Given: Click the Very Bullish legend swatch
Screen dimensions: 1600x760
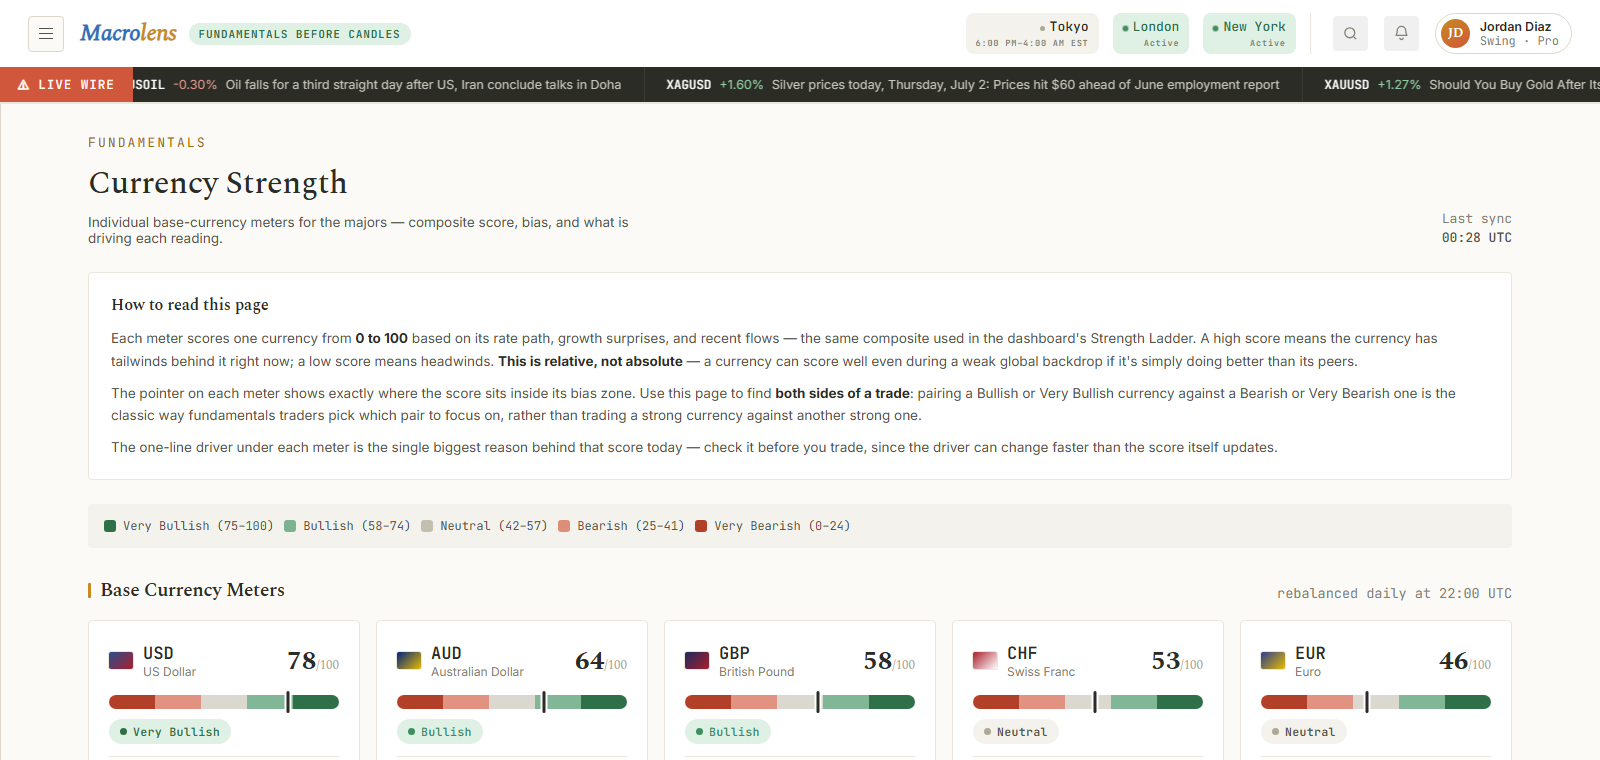Looking at the screenshot, I should tap(110, 526).
